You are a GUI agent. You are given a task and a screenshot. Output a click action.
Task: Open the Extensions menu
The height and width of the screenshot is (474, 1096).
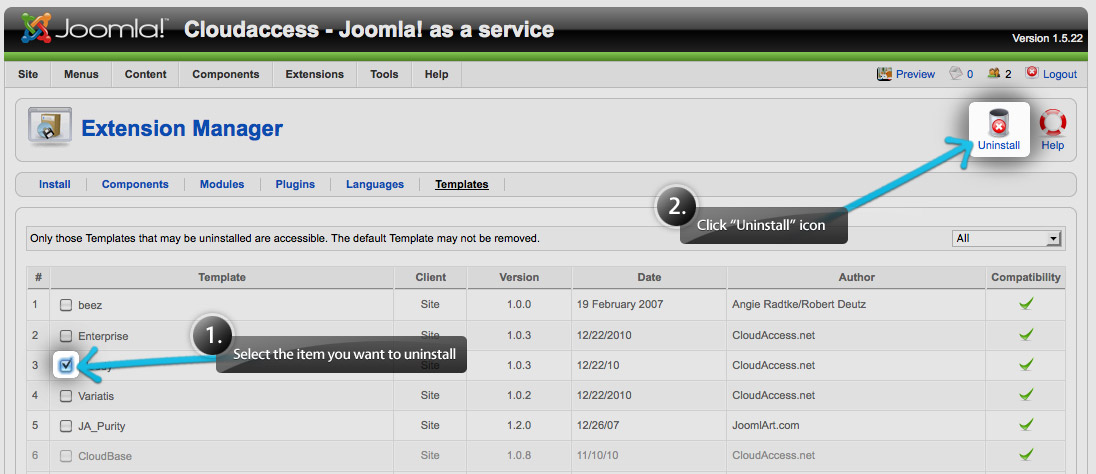(x=315, y=74)
